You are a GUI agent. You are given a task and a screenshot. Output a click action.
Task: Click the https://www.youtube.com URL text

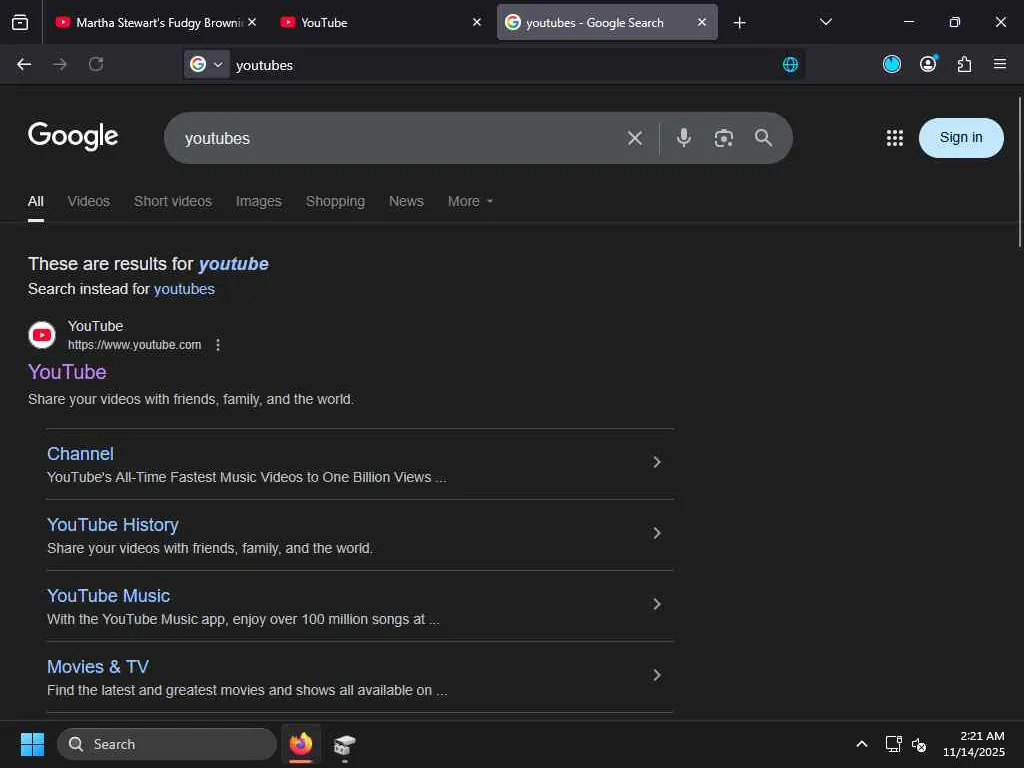click(135, 345)
